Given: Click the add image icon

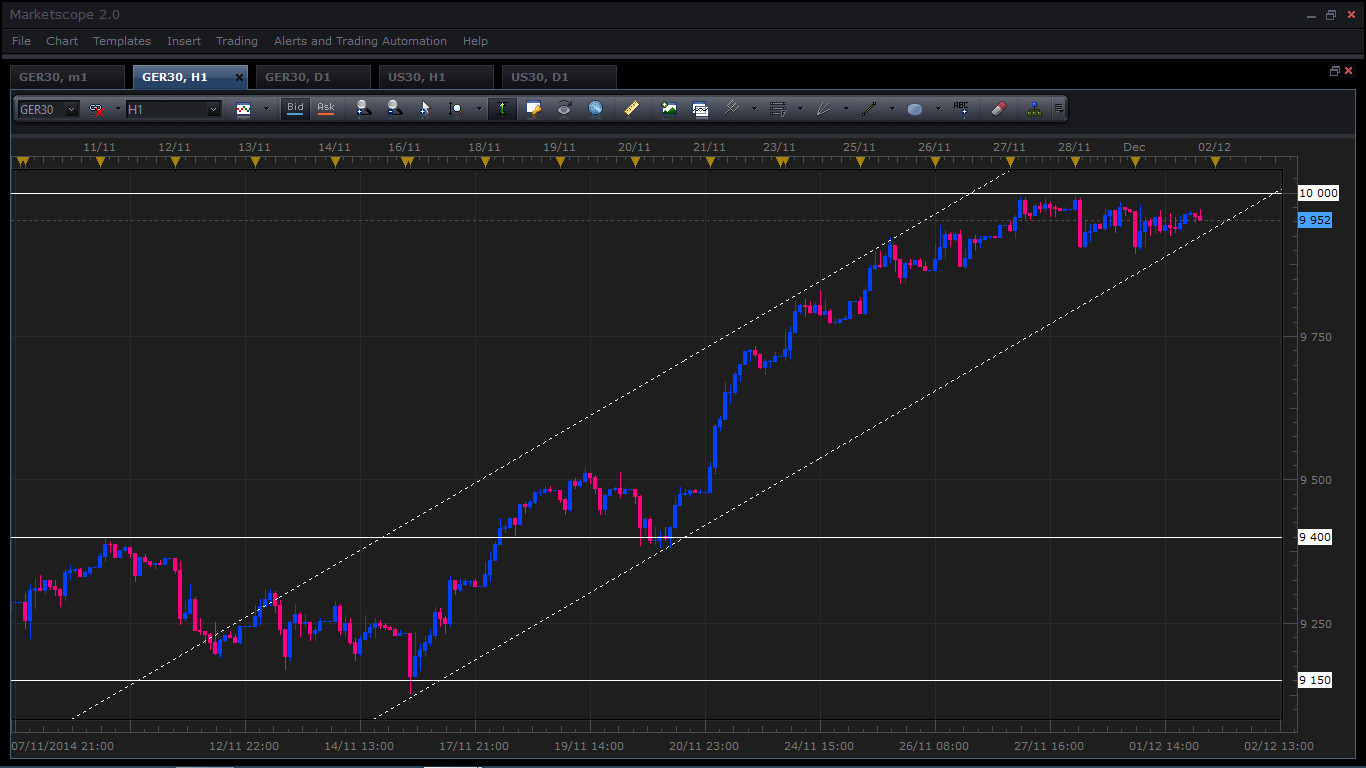Looking at the screenshot, I should click(x=669, y=108).
